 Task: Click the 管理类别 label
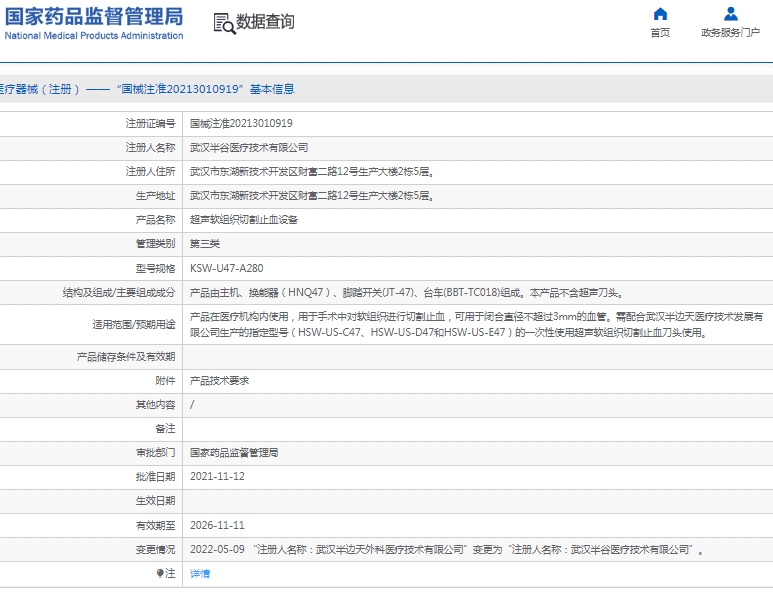tap(155, 244)
